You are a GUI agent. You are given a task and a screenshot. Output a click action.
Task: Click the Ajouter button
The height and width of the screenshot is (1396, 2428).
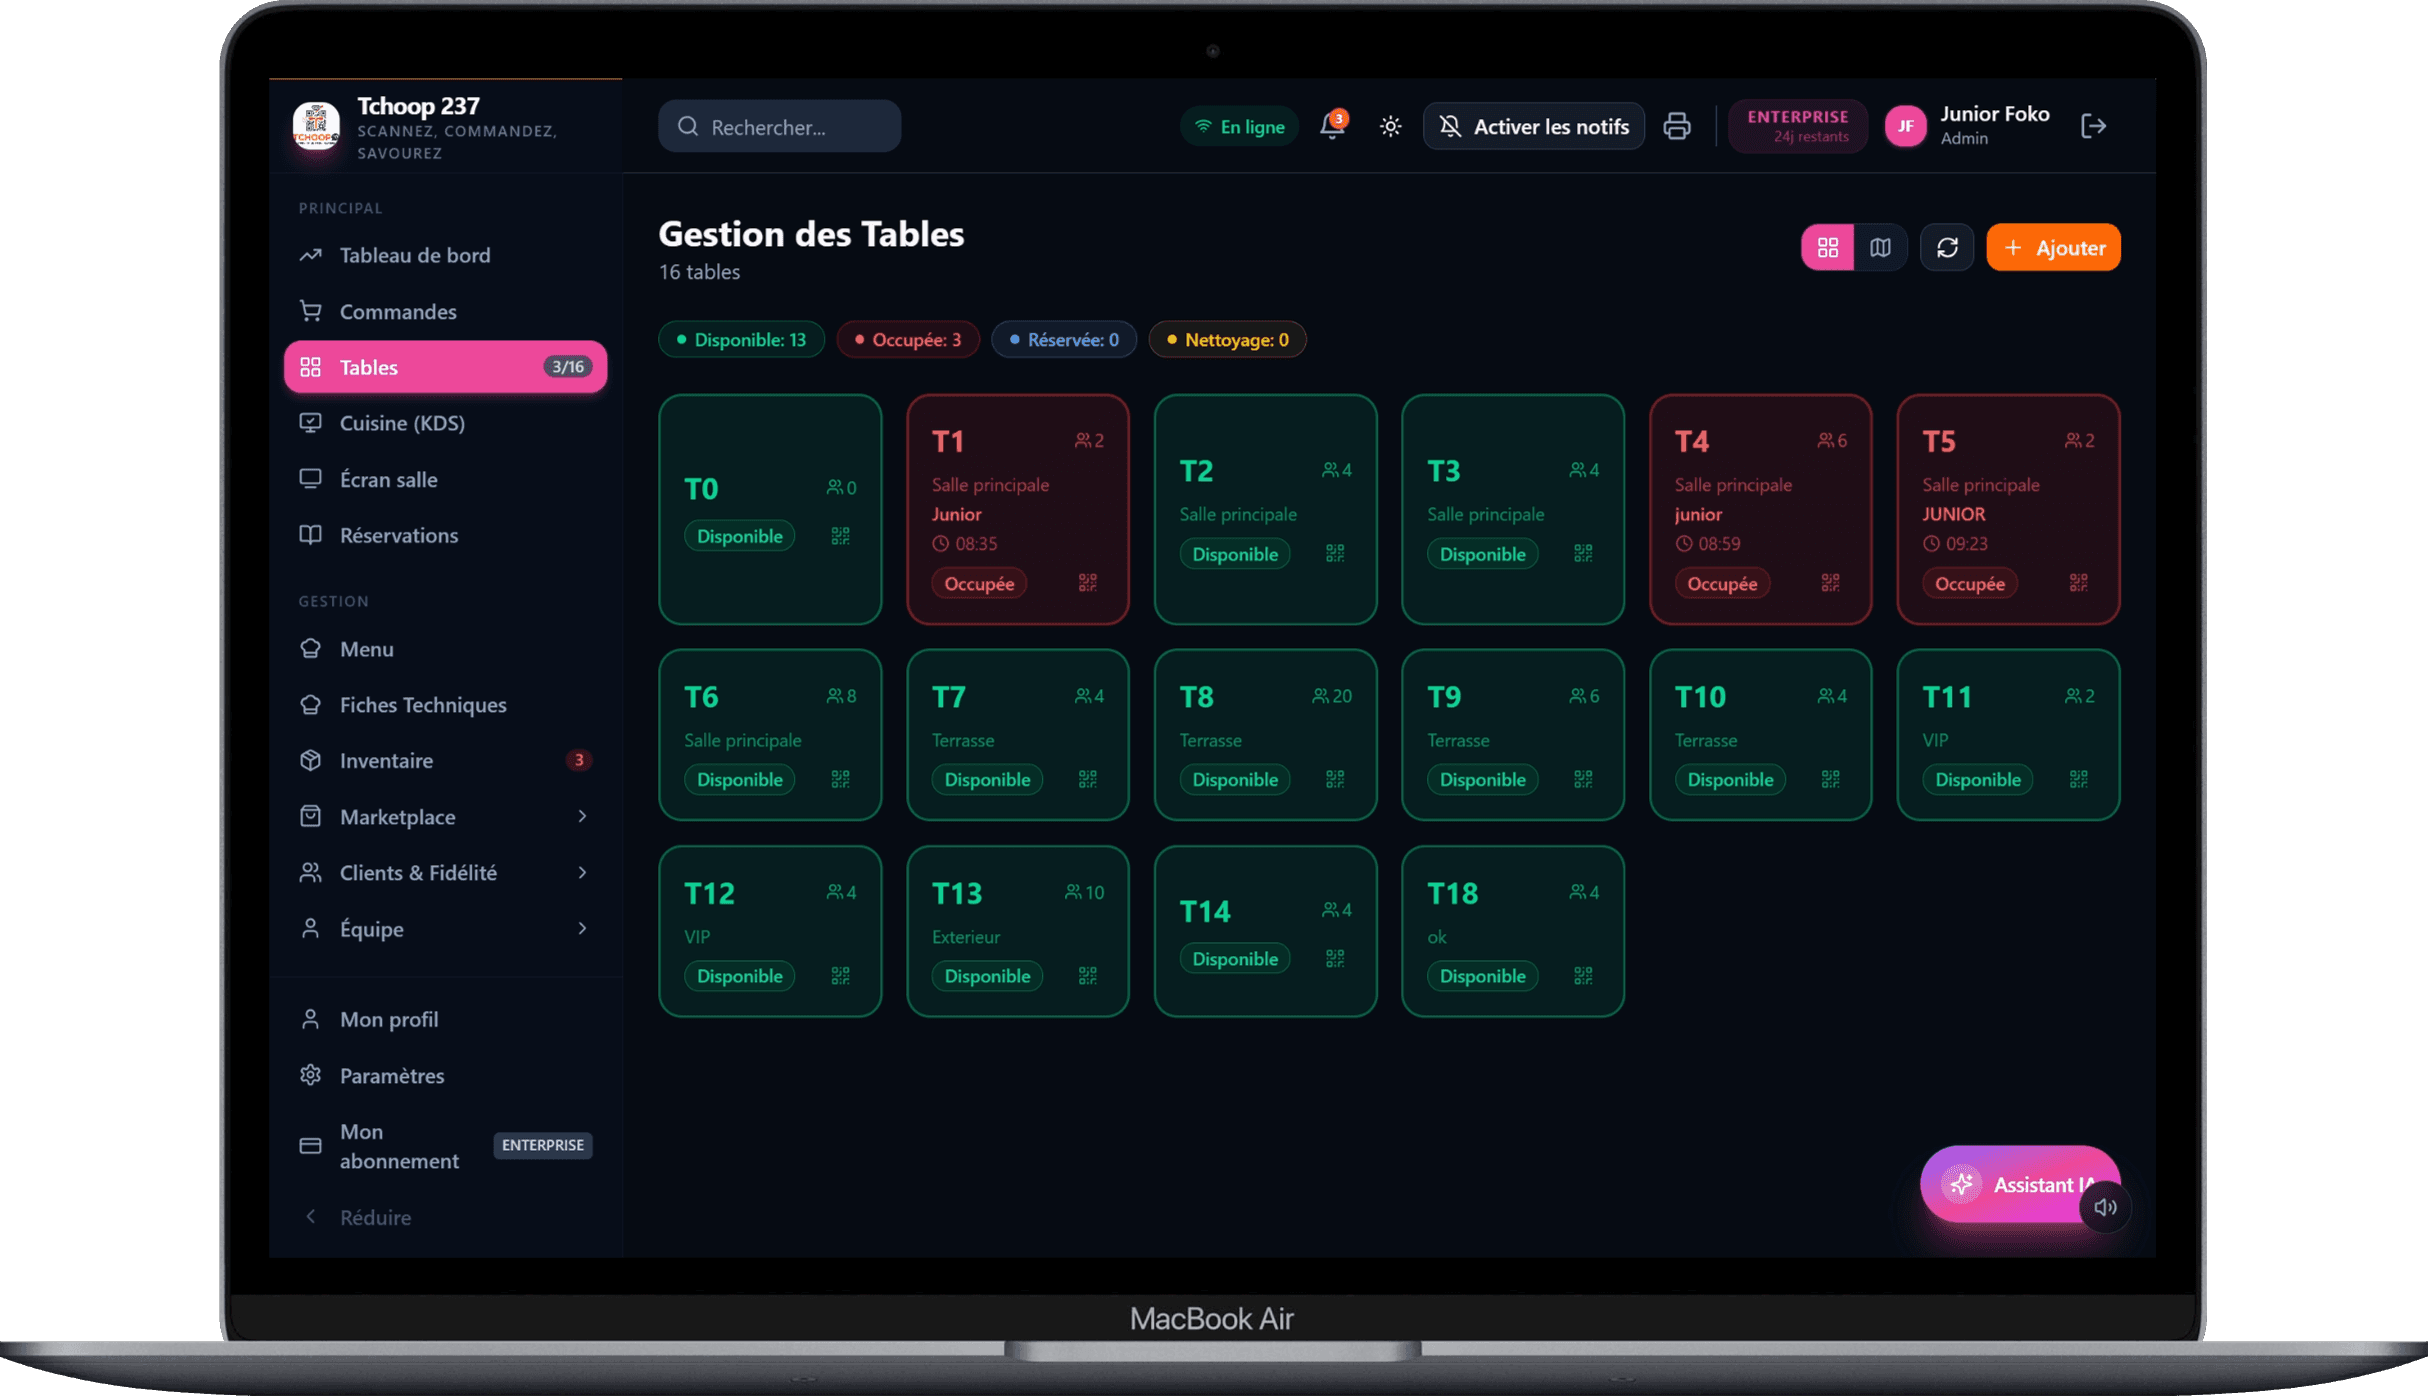click(2053, 247)
